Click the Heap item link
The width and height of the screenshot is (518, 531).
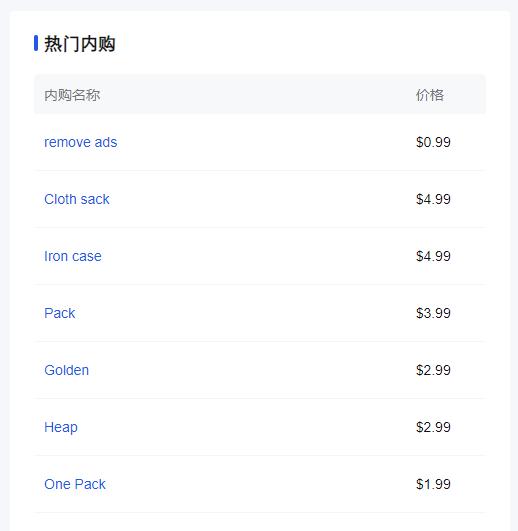61,427
